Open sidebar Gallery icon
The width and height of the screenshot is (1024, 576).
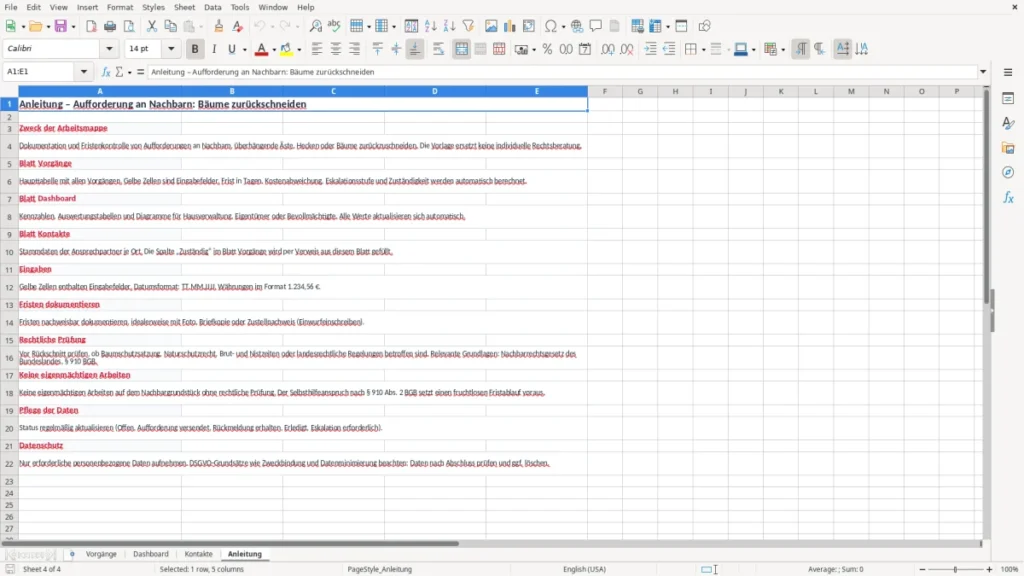[x=1008, y=148]
